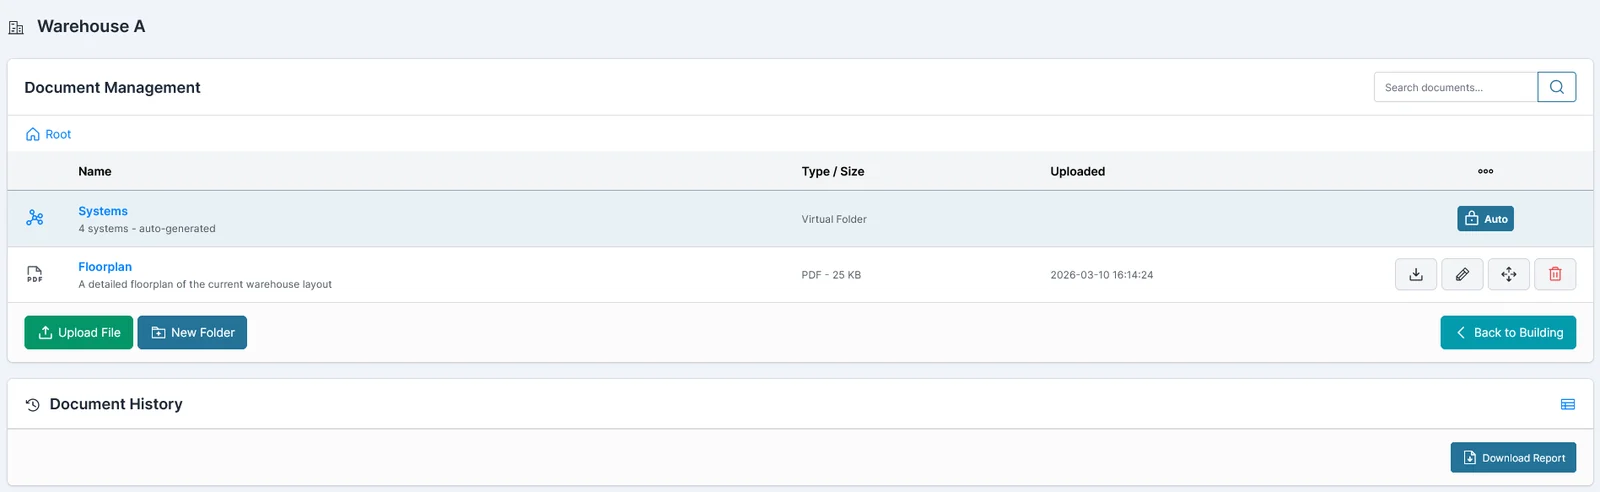Click the Systems virtual folder icon
This screenshot has width=1600, height=492.
(x=35, y=218)
